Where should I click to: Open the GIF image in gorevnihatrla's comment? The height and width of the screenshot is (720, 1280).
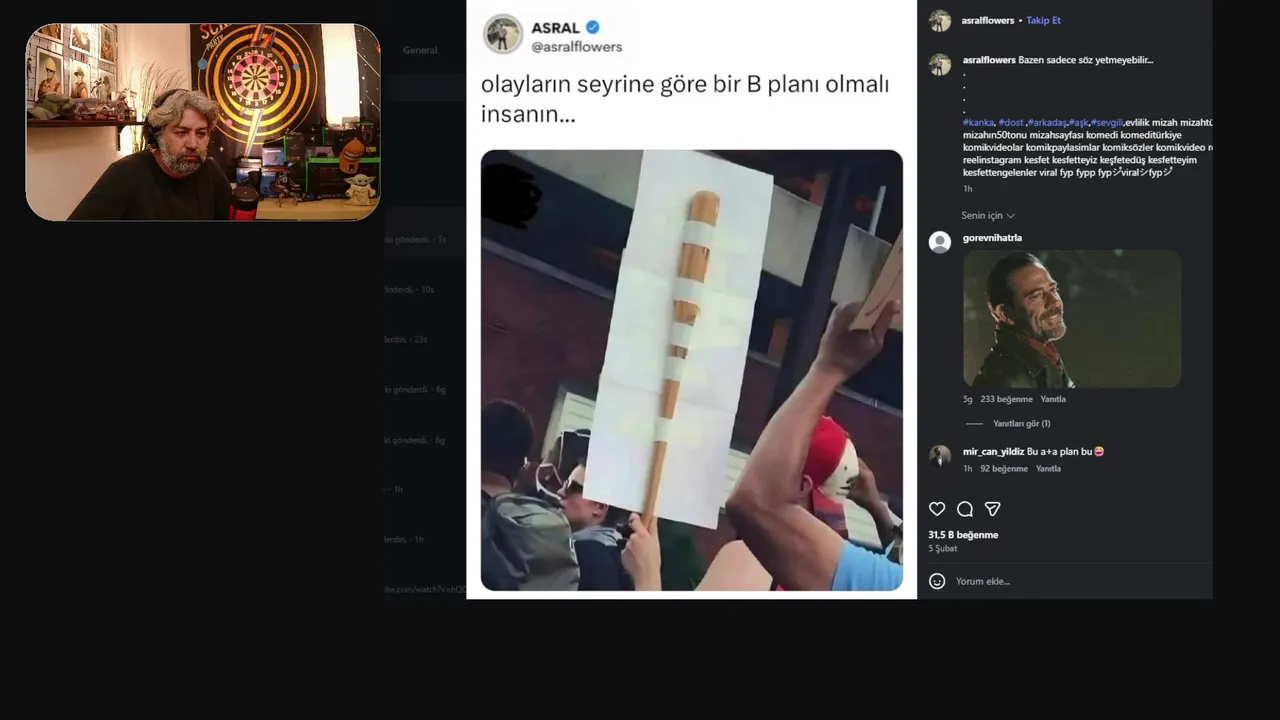1072,319
